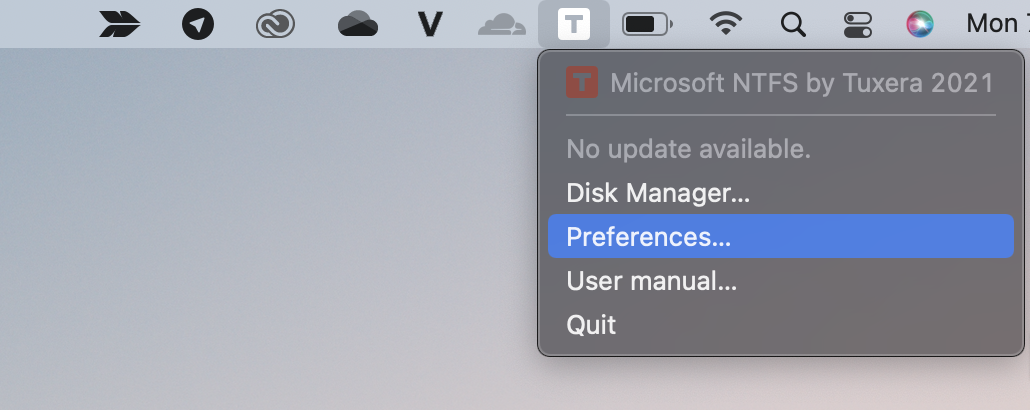Click the gray Cloudflare cloud icon
Image resolution: width=1030 pixels, height=410 pixels.
502,25
